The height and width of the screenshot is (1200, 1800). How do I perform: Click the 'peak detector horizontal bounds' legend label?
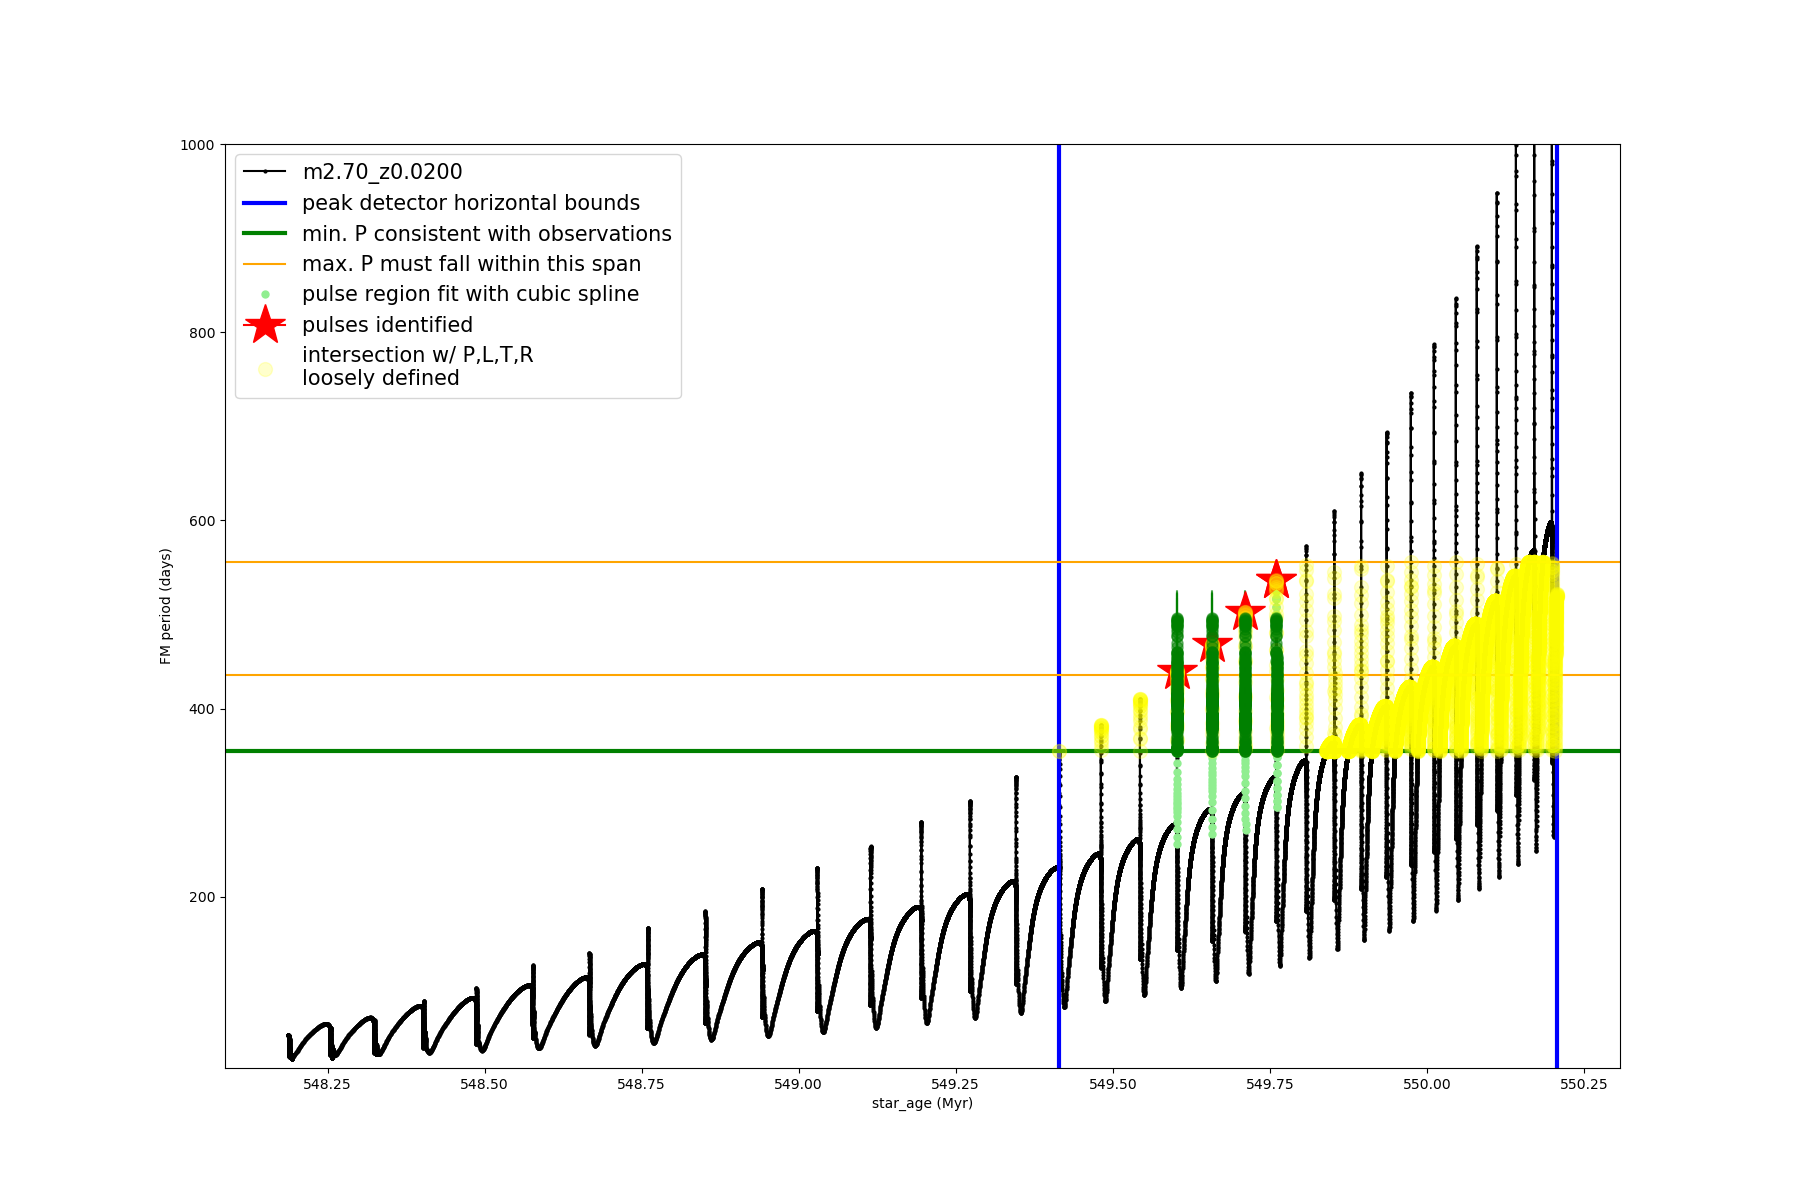(x=471, y=203)
